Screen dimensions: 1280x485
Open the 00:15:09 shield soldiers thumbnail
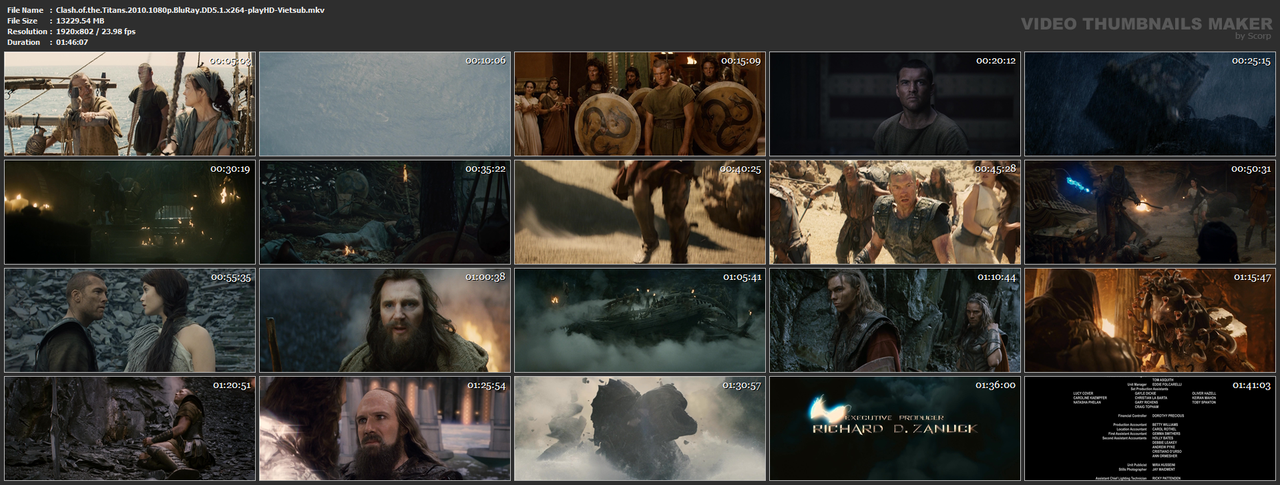[640, 104]
